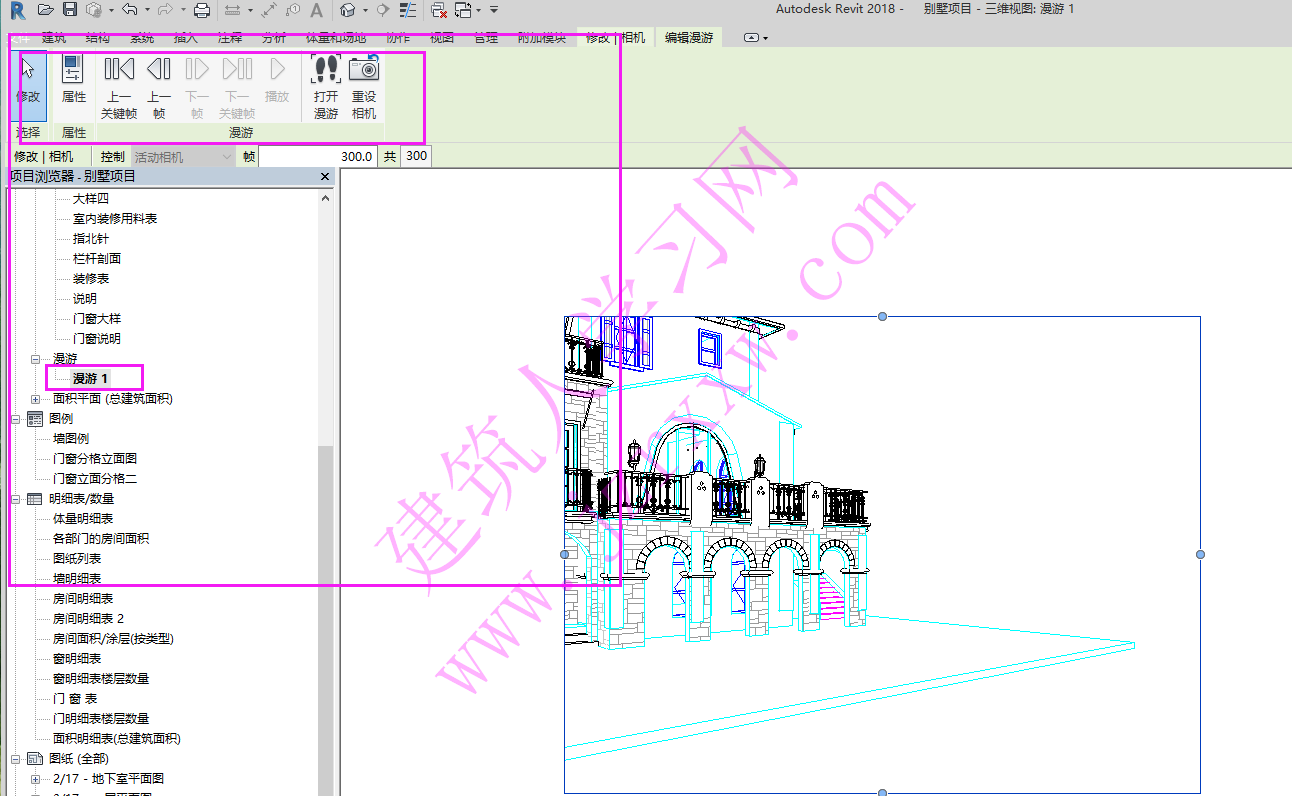The image size is (1292, 796).
Task: Click the Aligned Dimension icon
Action: tap(269, 10)
